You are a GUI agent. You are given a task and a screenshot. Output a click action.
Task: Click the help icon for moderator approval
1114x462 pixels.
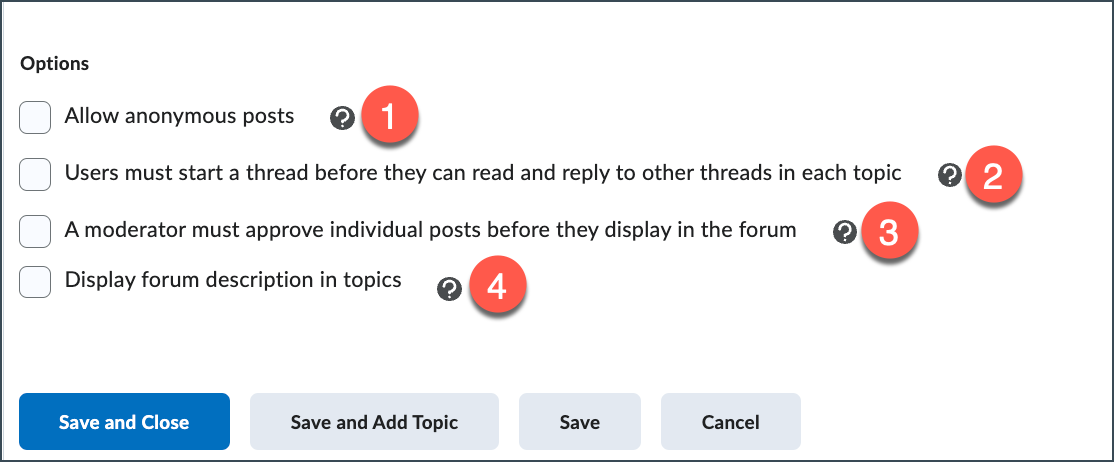845,233
